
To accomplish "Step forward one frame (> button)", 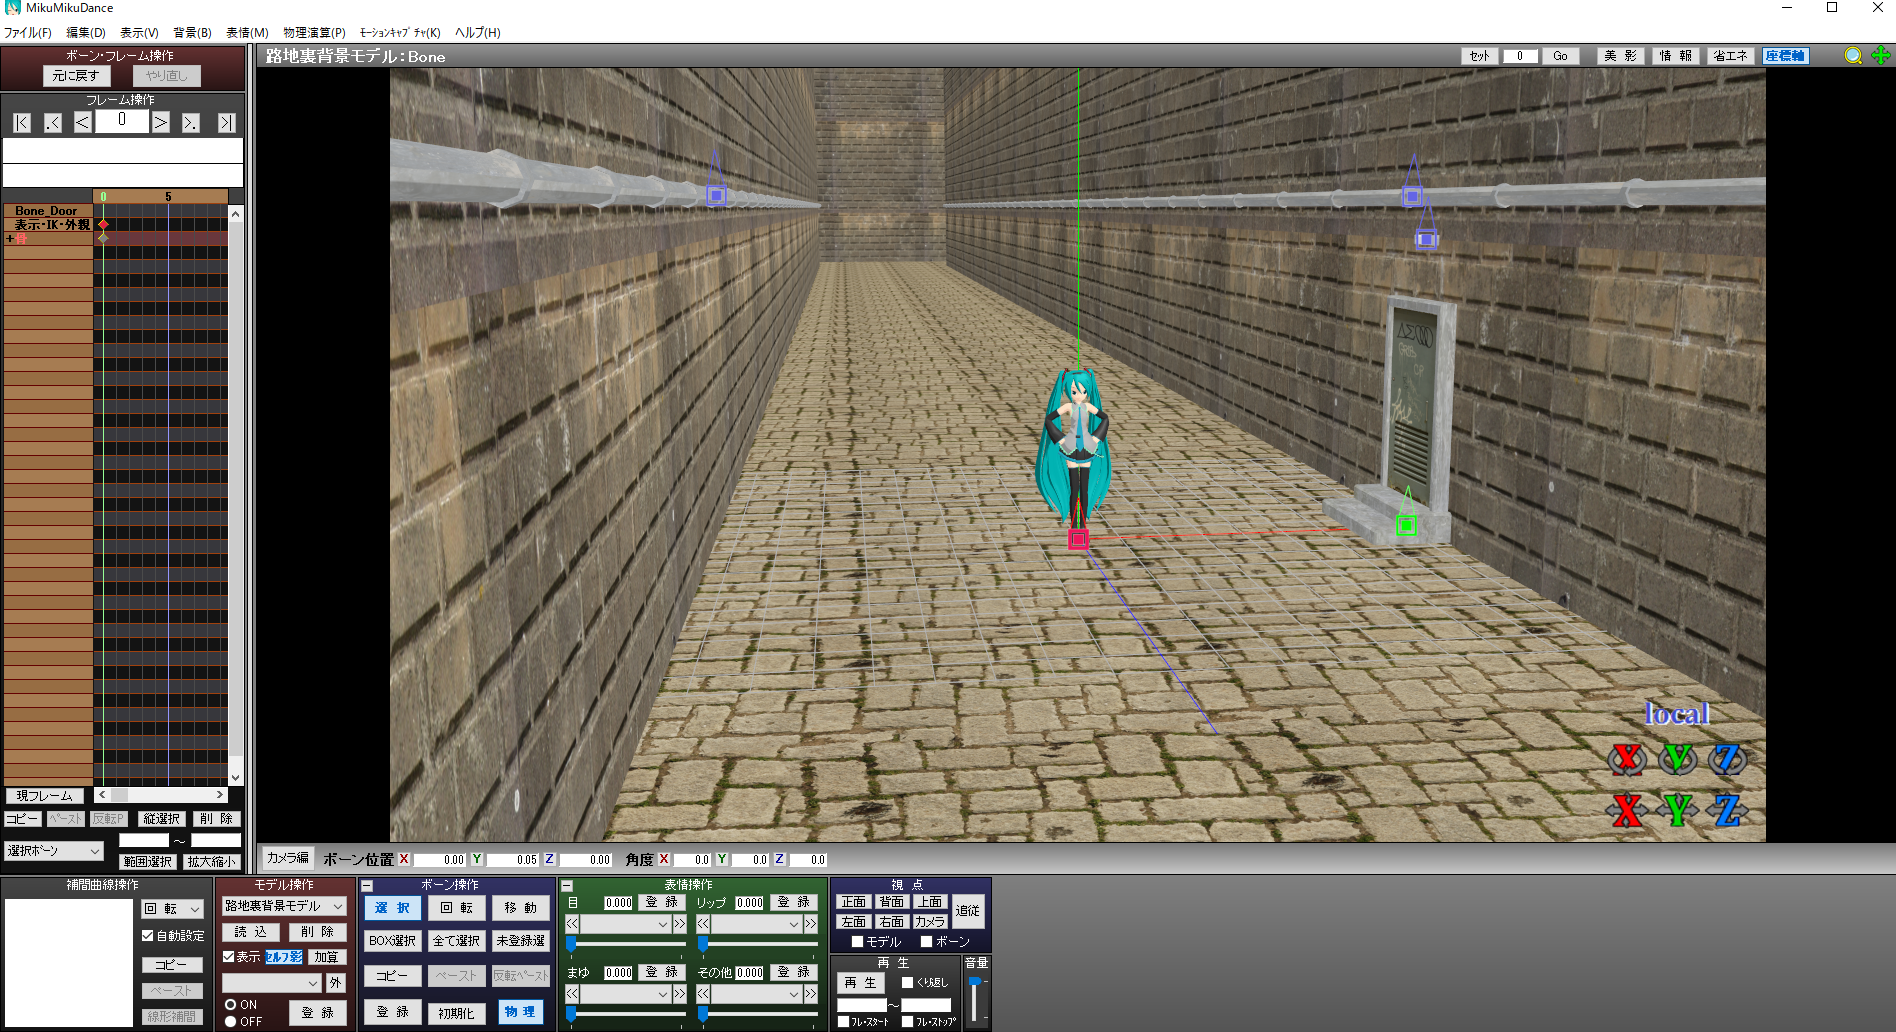I will (x=161, y=123).
